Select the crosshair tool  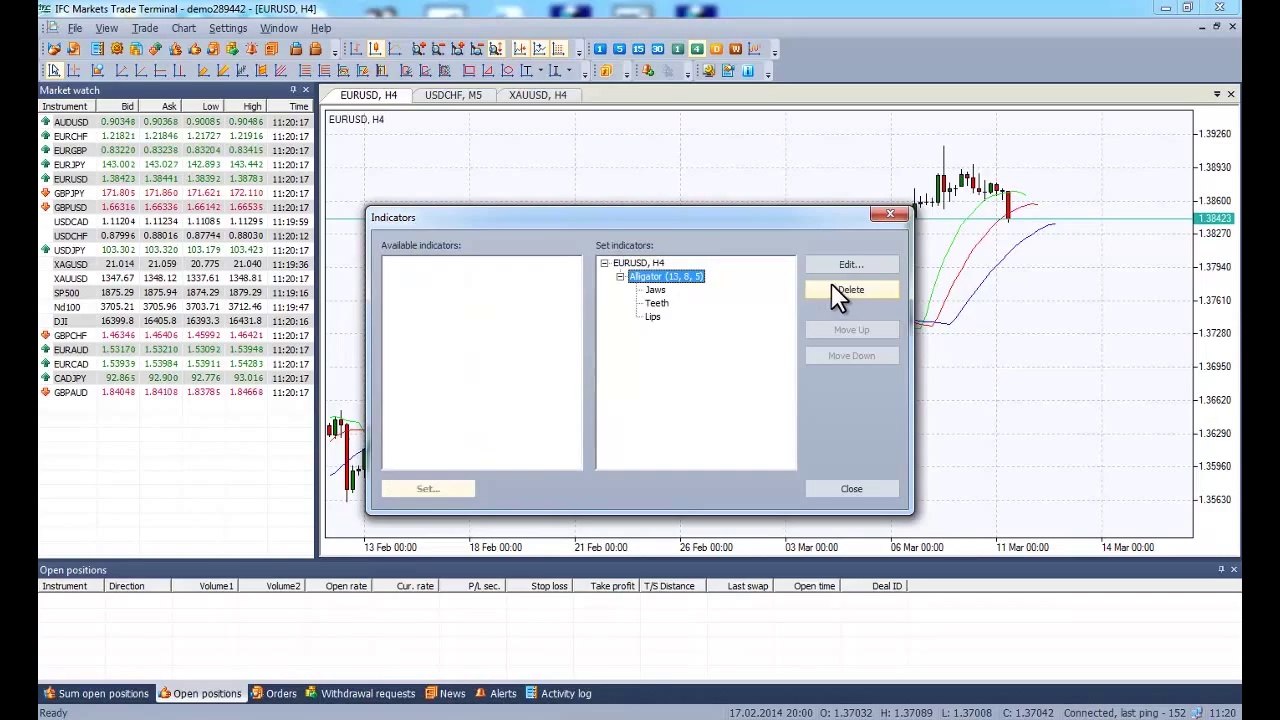pyautogui.click(x=73, y=70)
